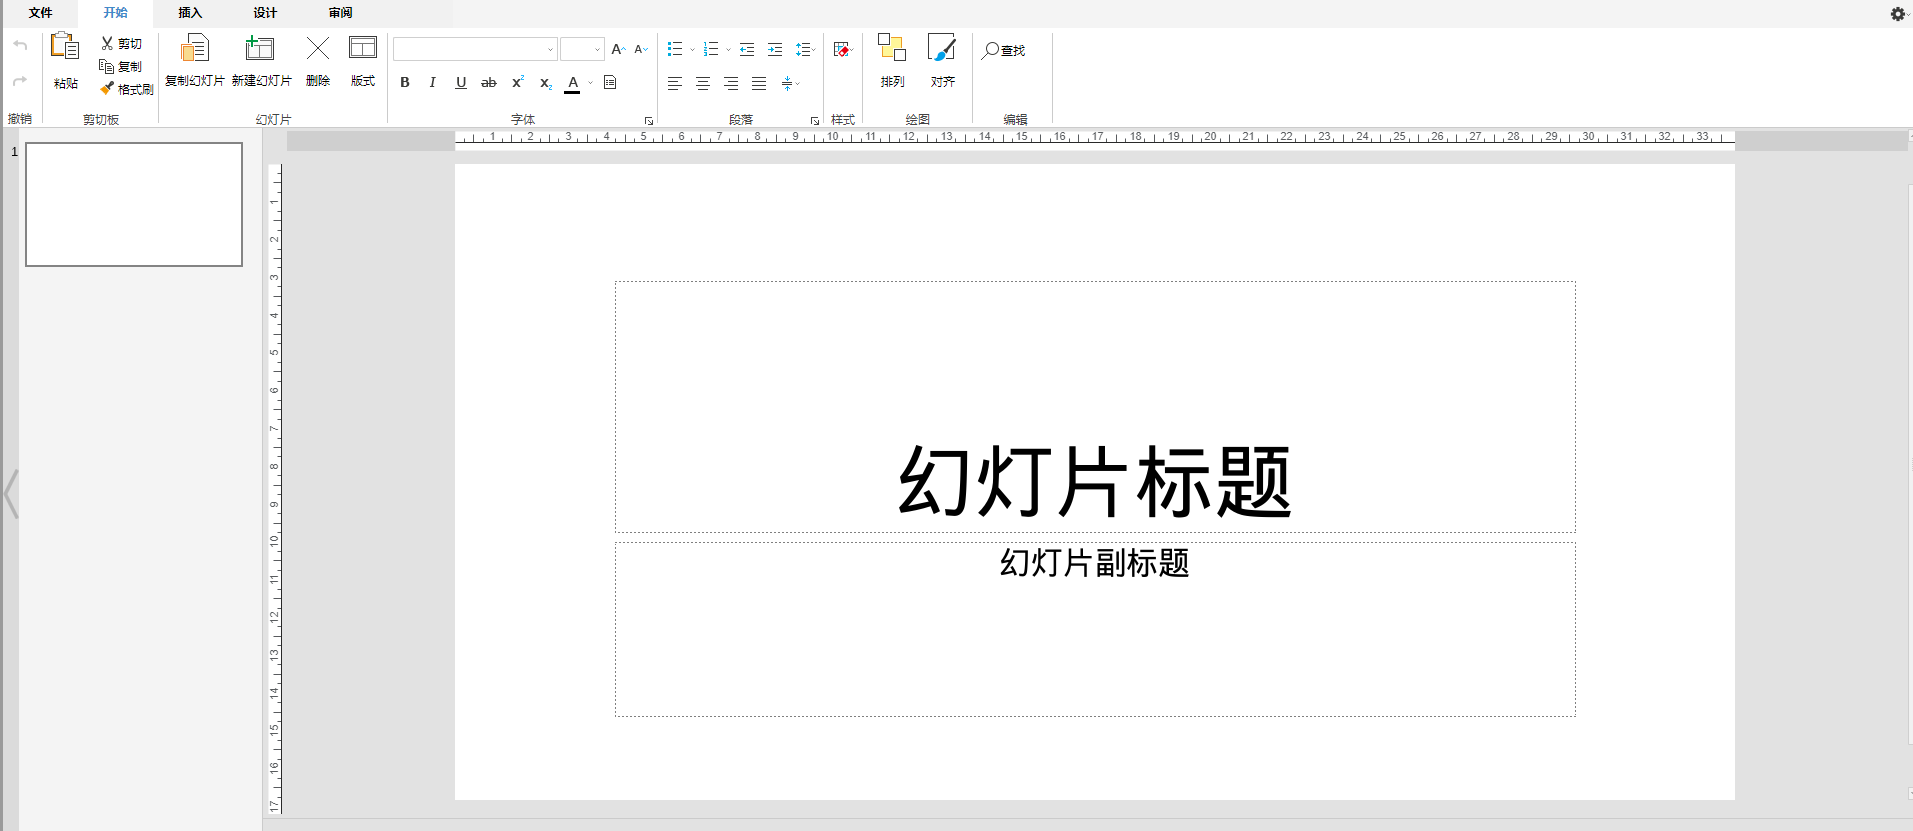Apply the font color A button
Viewport: 1913px width, 831px height.
tap(573, 83)
